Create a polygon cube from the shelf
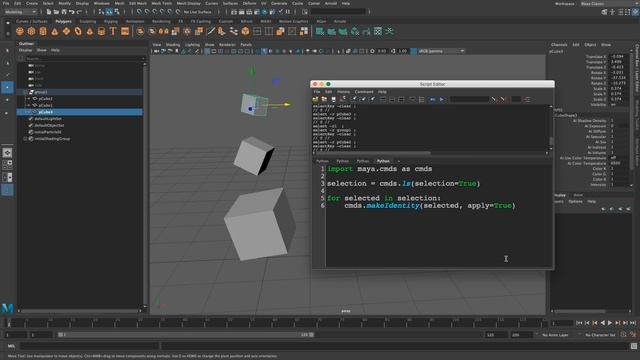The image size is (640, 360). 31,31
